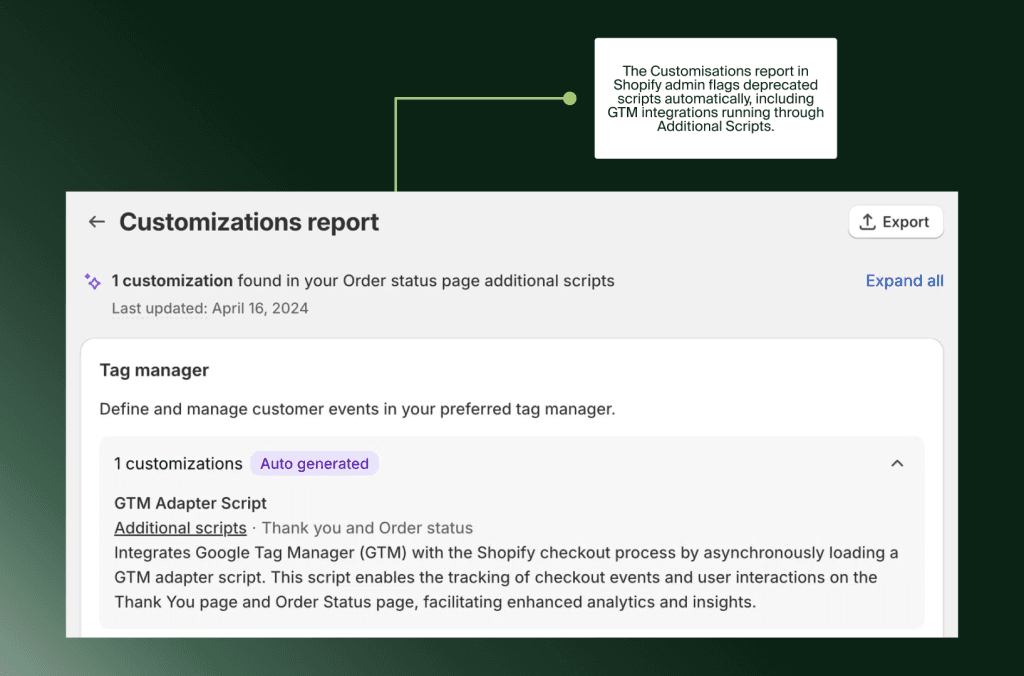
Task: Click 'Thank you and Order status' text
Action: click(367, 528)
